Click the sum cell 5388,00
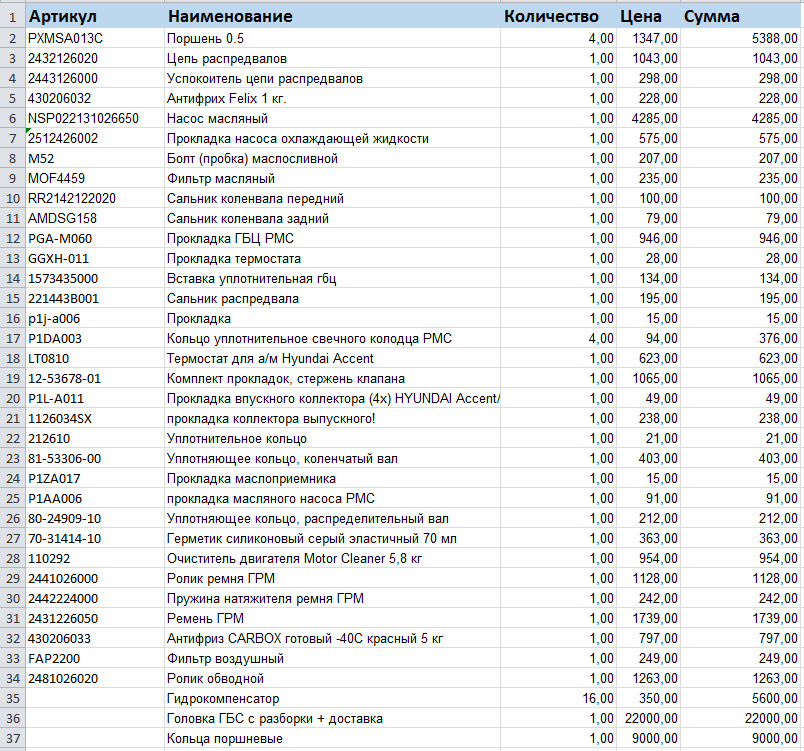Image resolution: width=804 pixels, height=751 pixels. click(x=740, y=38)
